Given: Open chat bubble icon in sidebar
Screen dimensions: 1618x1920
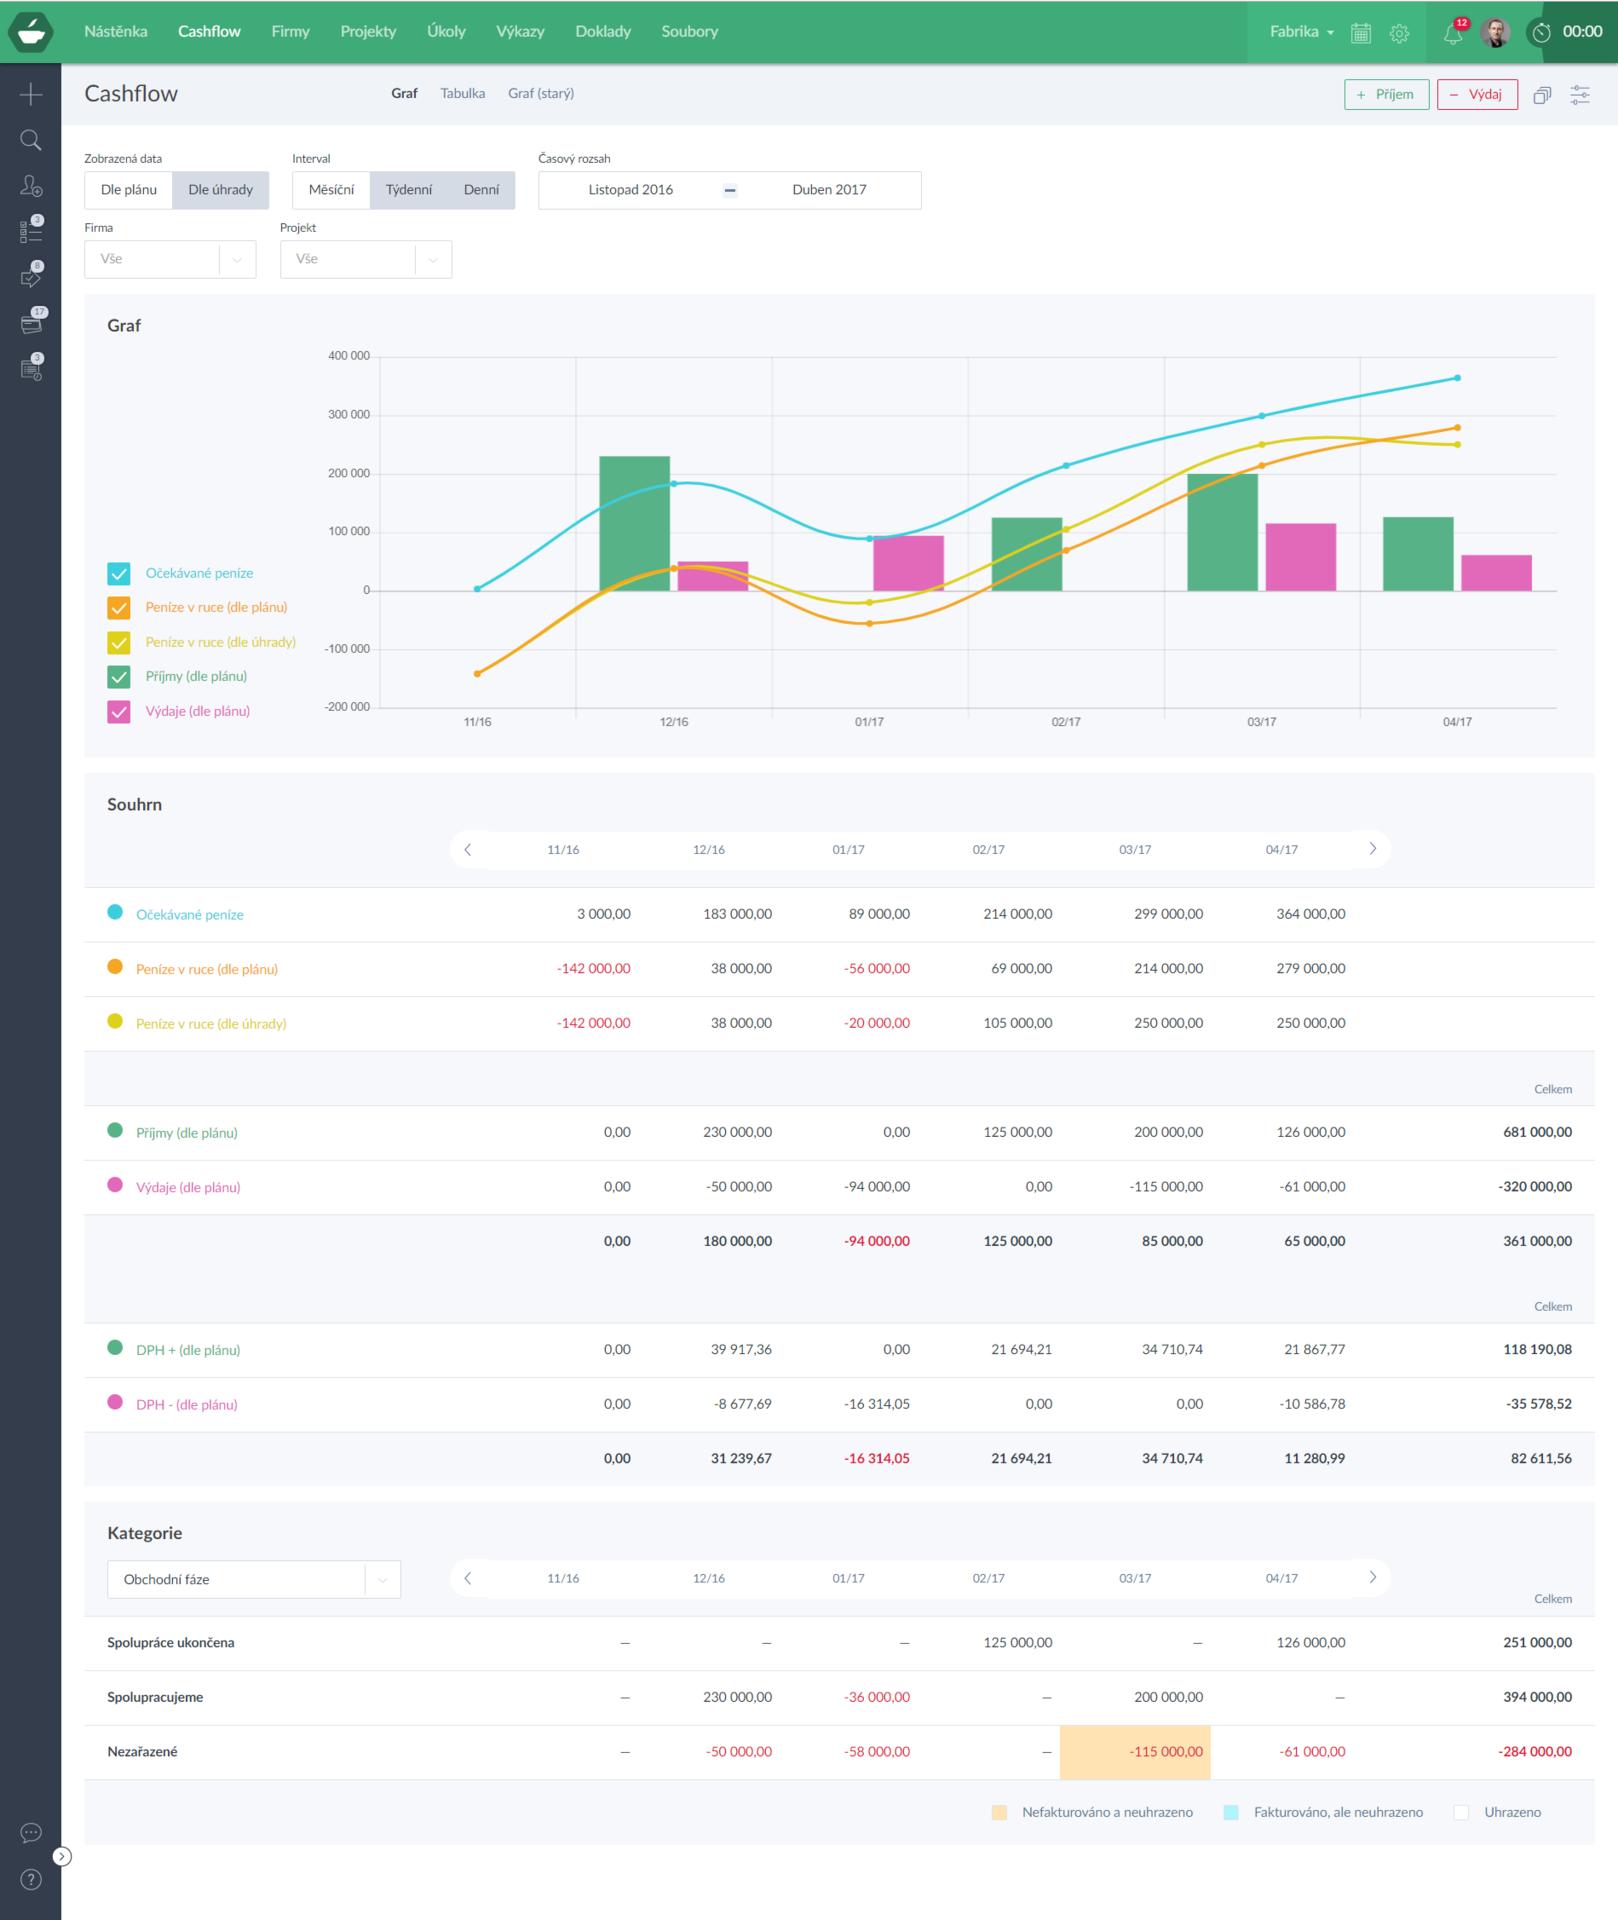Looking at the screenshot, I should pos(31,1833).
